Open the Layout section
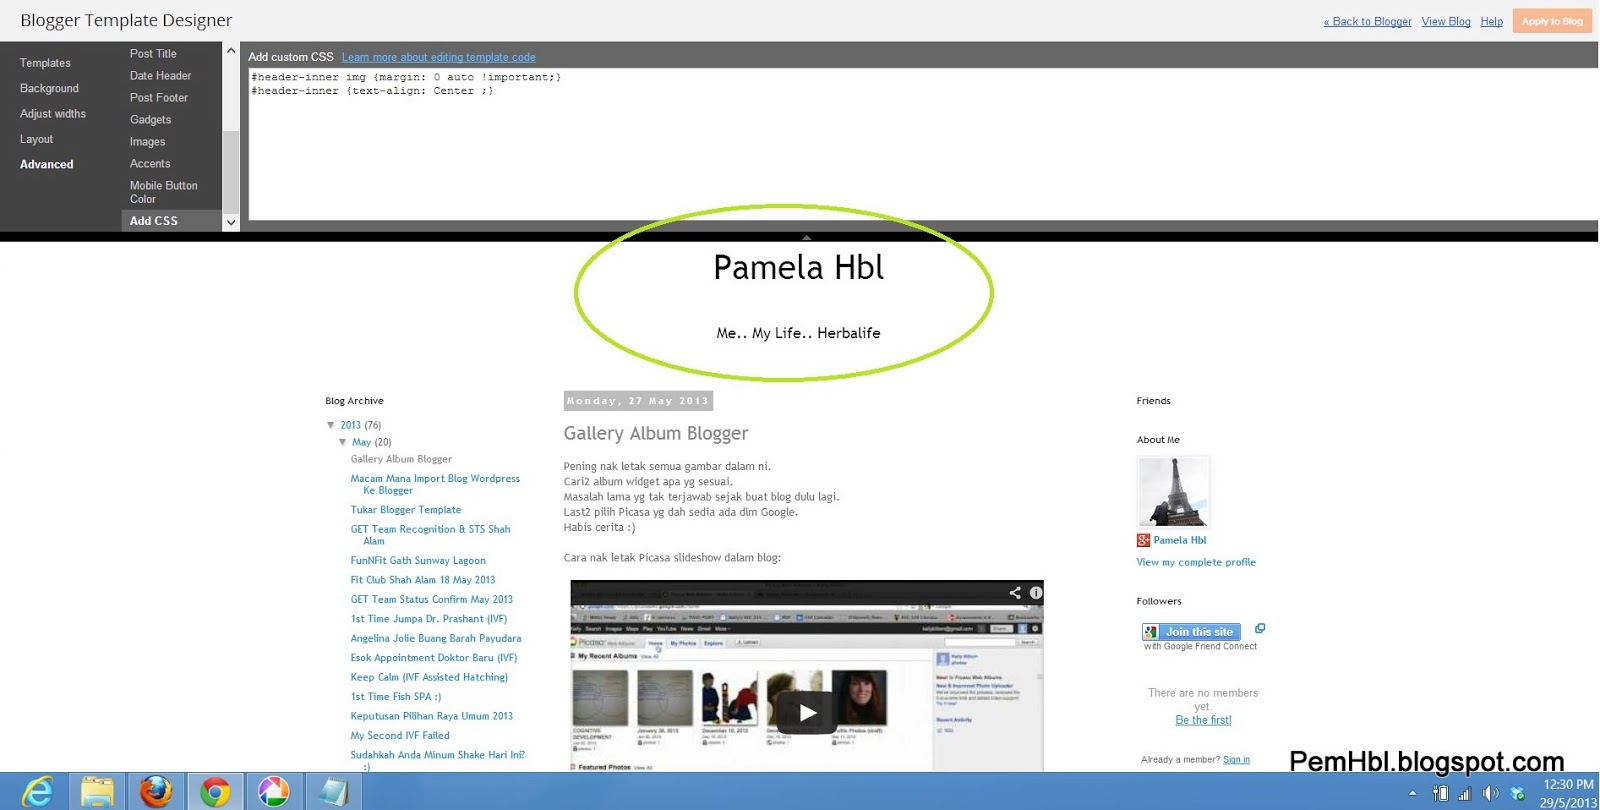Screen dimensions: 1600x810 tap(36, 139)
